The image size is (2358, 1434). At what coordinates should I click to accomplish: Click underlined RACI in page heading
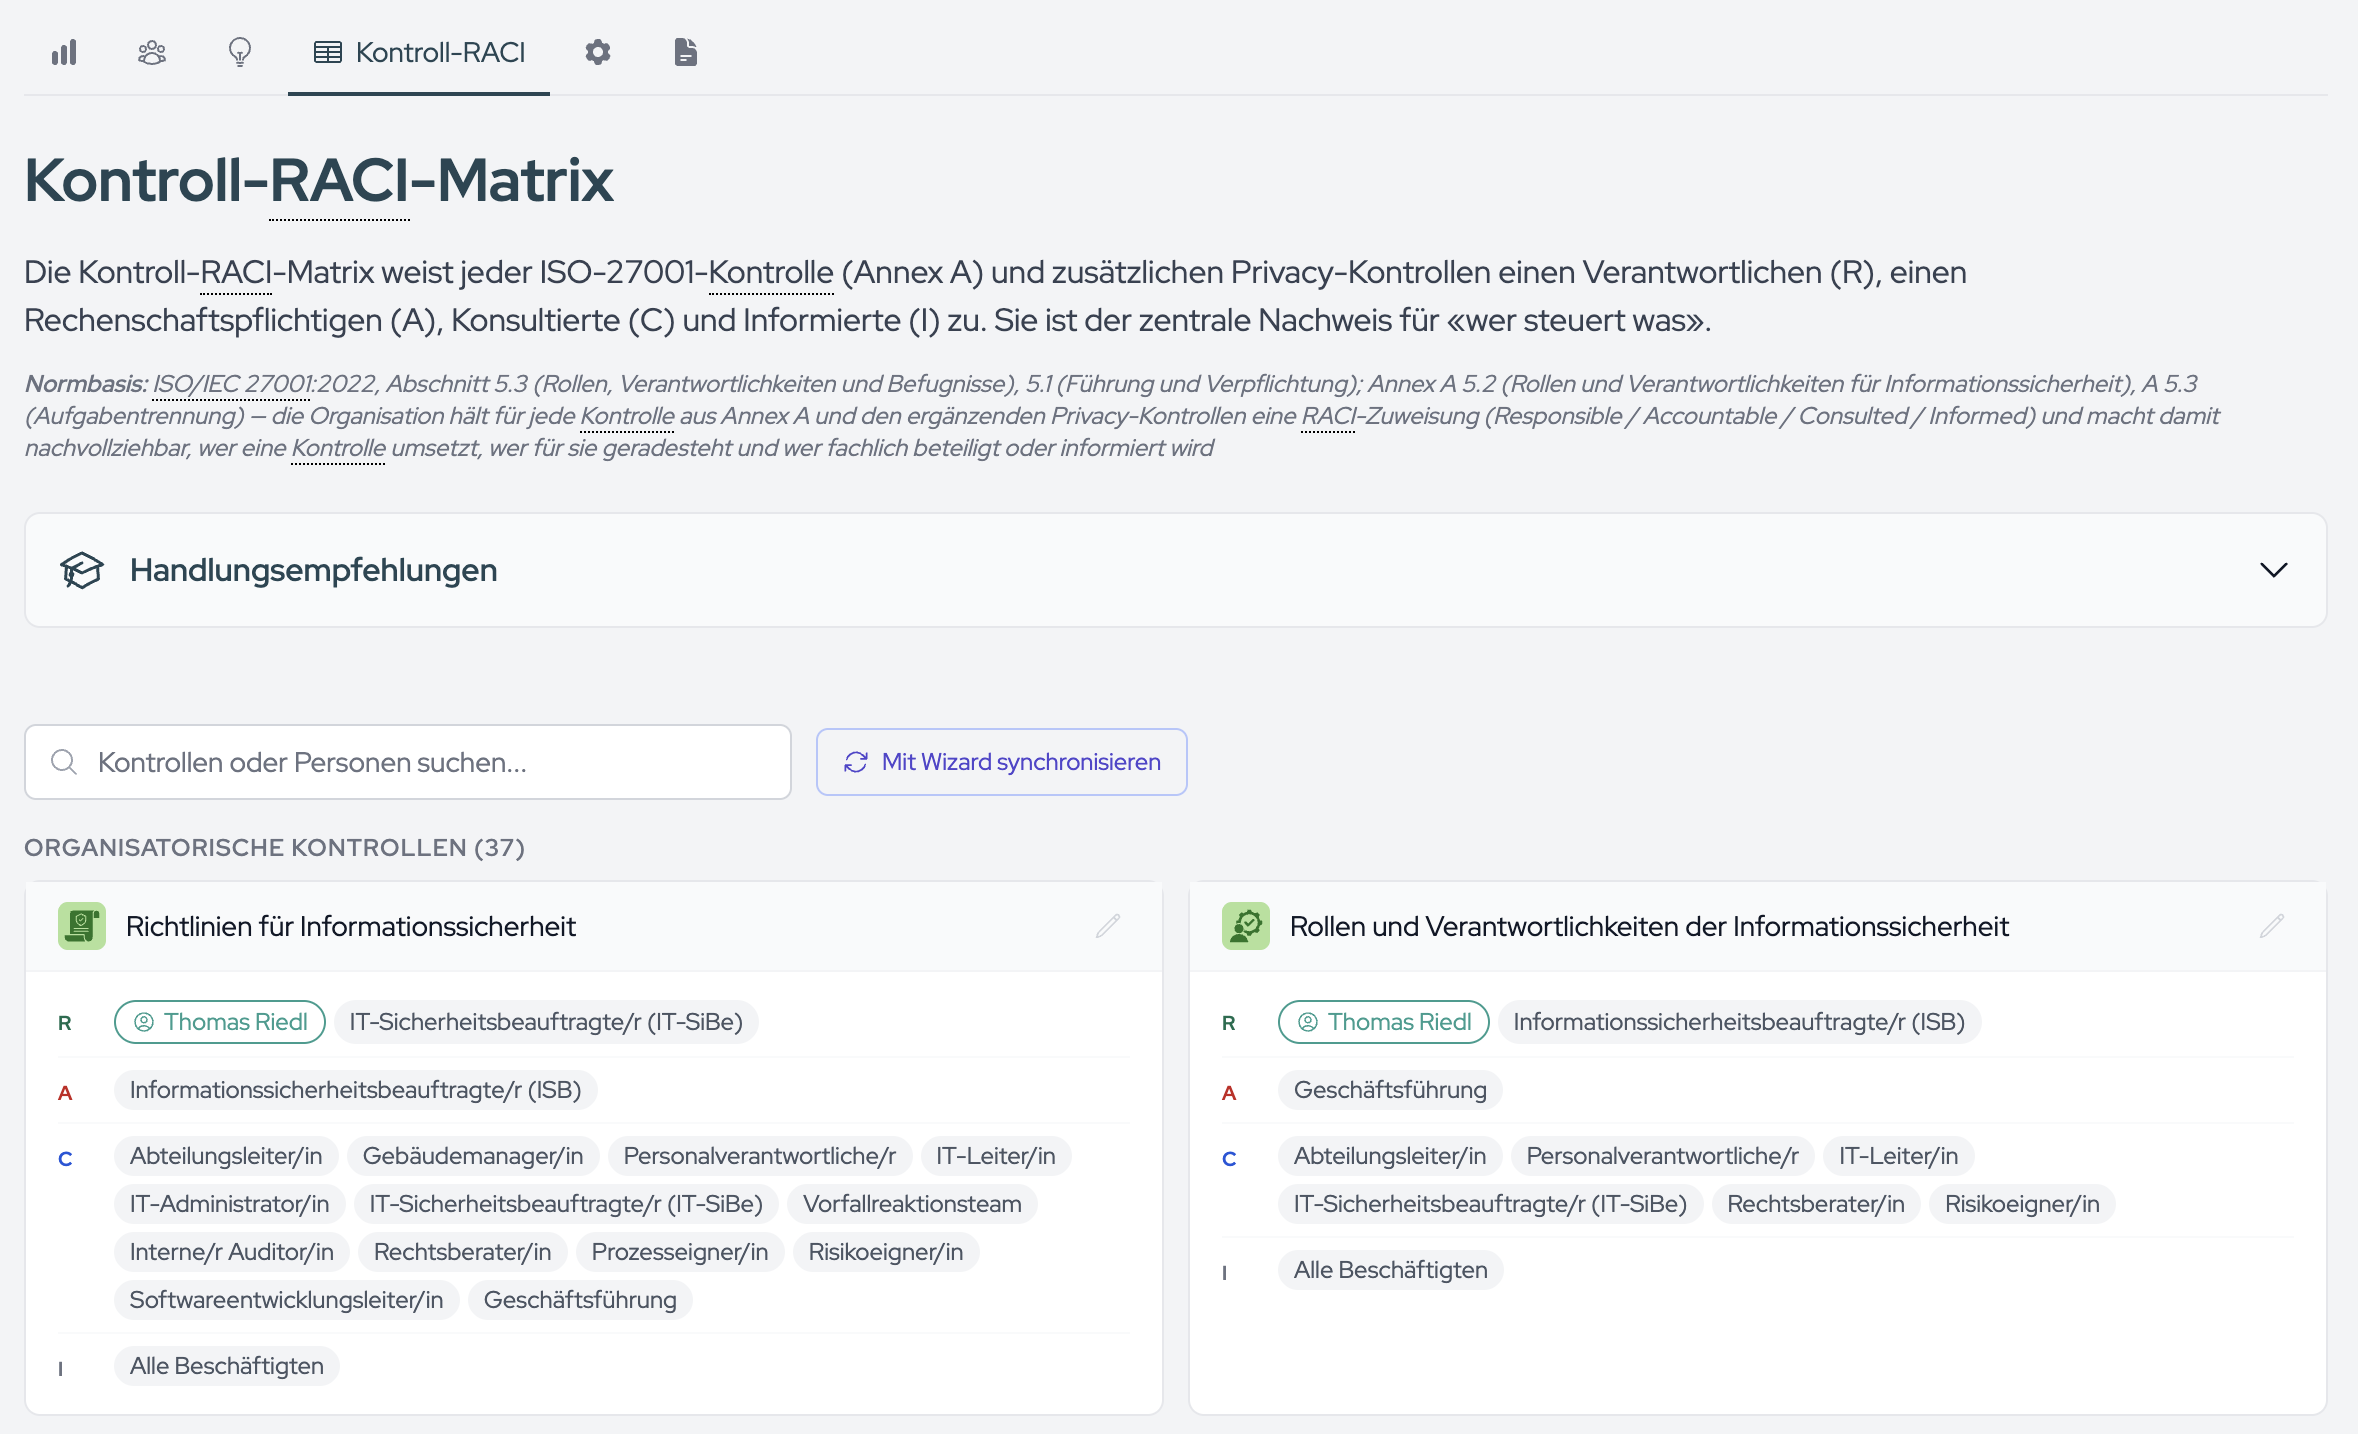click(x=340, y=181)
